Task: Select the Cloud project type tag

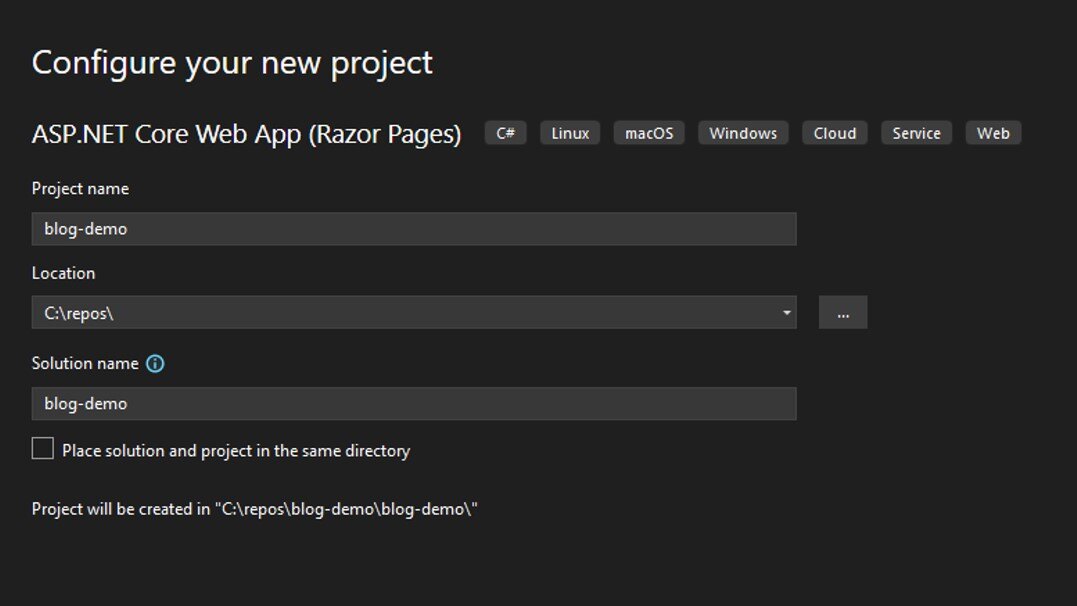Action: coord(834,133)
